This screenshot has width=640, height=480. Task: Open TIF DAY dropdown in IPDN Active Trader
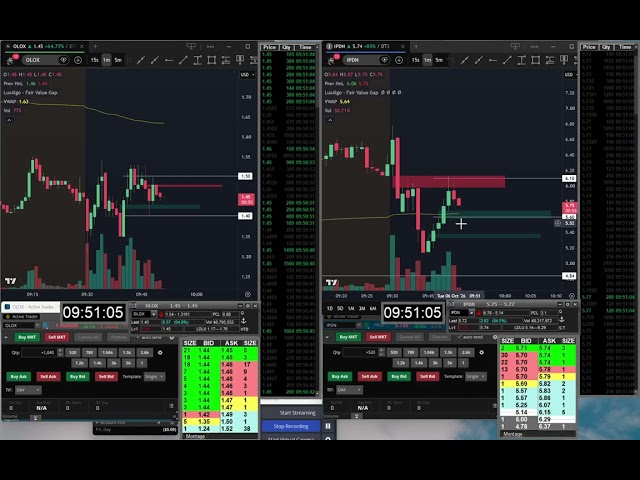pos(349,390)
